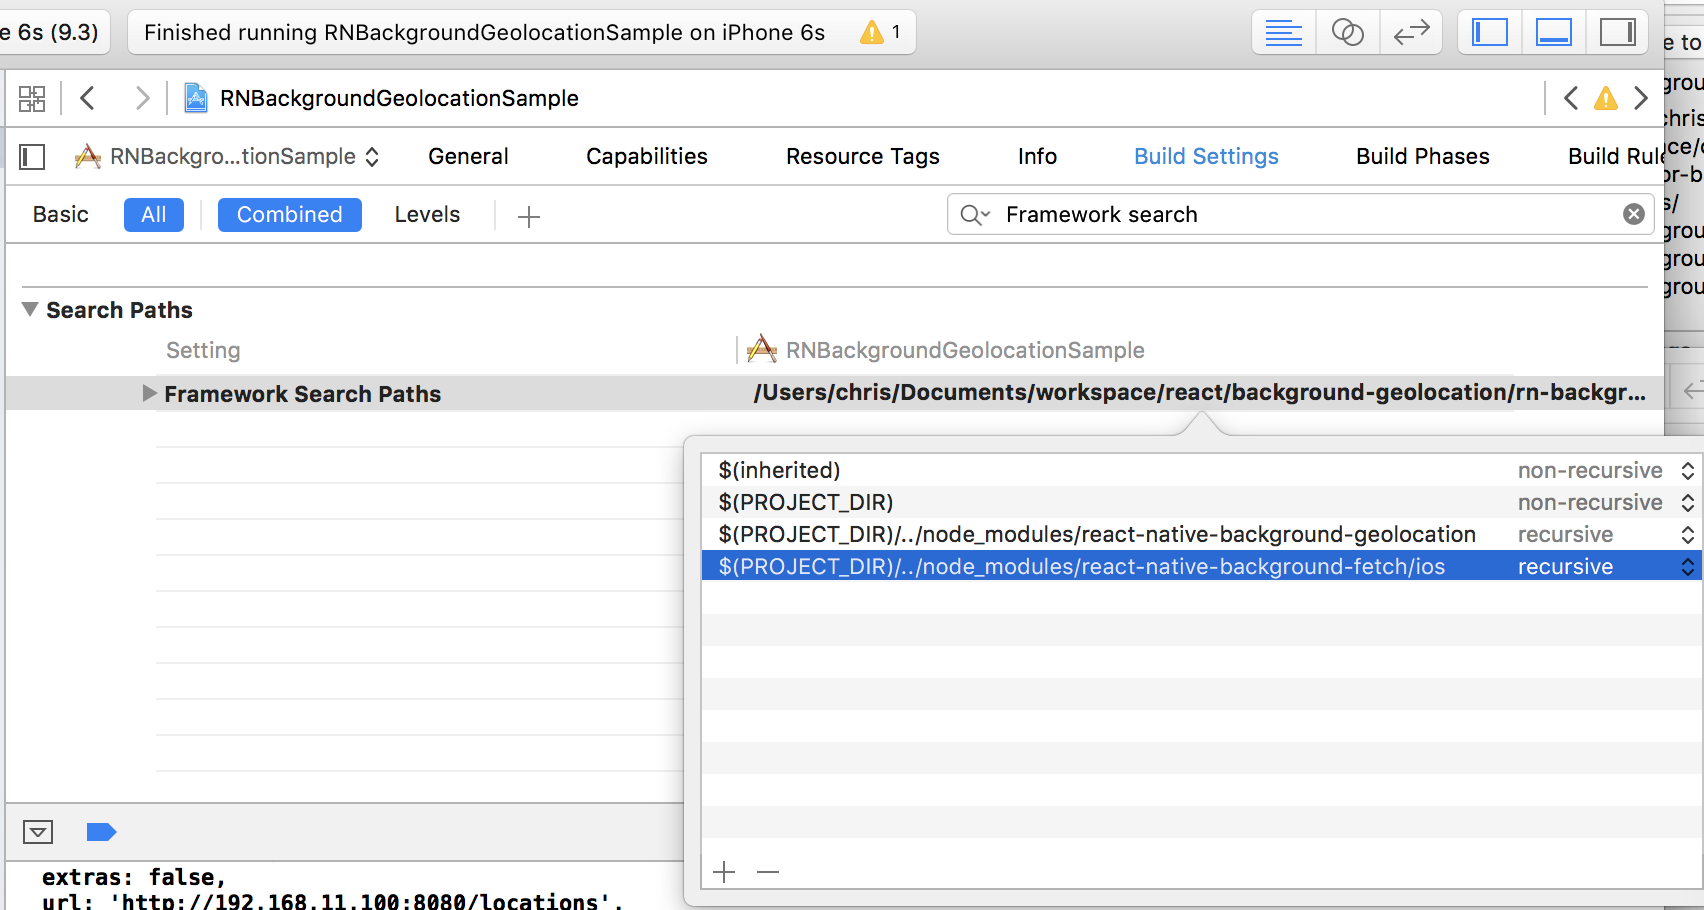The image size is (1704, 910).
Task: Select the Build Settings tab
Action: click(x=1206, y=157)
